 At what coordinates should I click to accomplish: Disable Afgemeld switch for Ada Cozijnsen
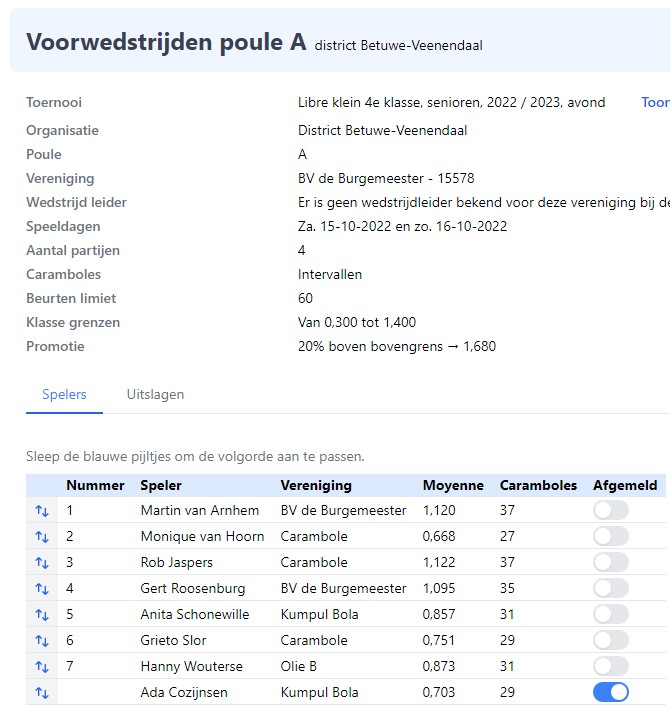[611, 692]
